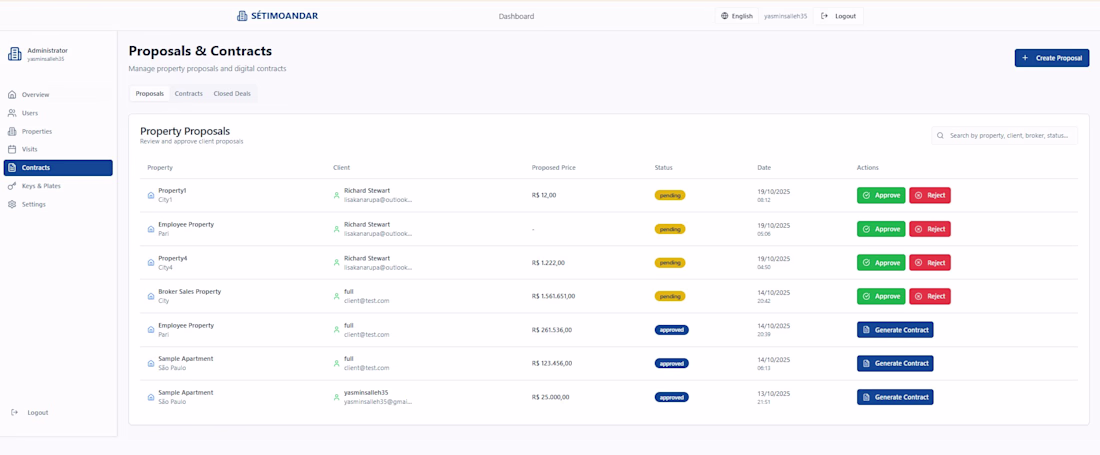Click the Create Proposal button
The width and height of the screenshot is (1100, 455).
[1052, 58]
